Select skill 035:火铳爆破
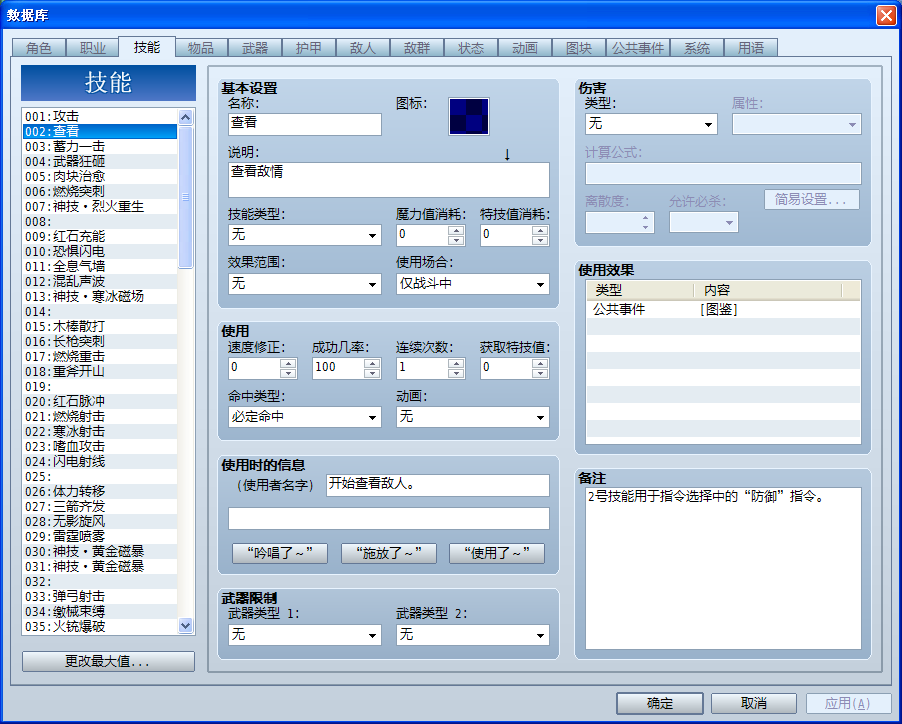The image size is (902, 724). click(x=100, y=627)
